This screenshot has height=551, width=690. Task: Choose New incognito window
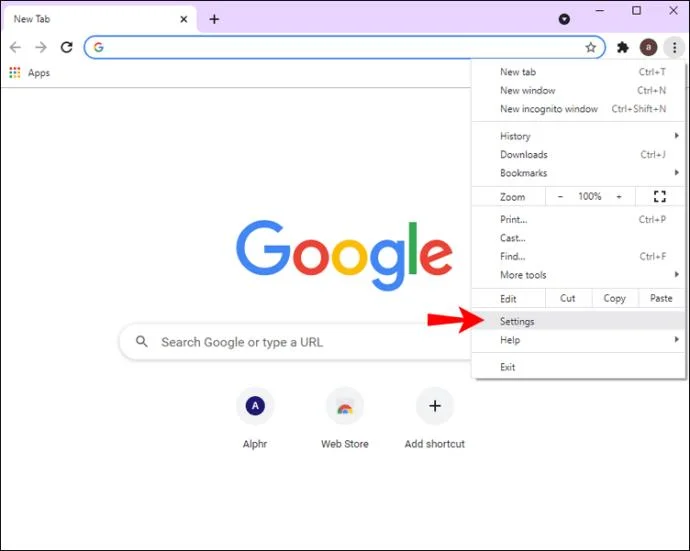(x=578, y=109)
